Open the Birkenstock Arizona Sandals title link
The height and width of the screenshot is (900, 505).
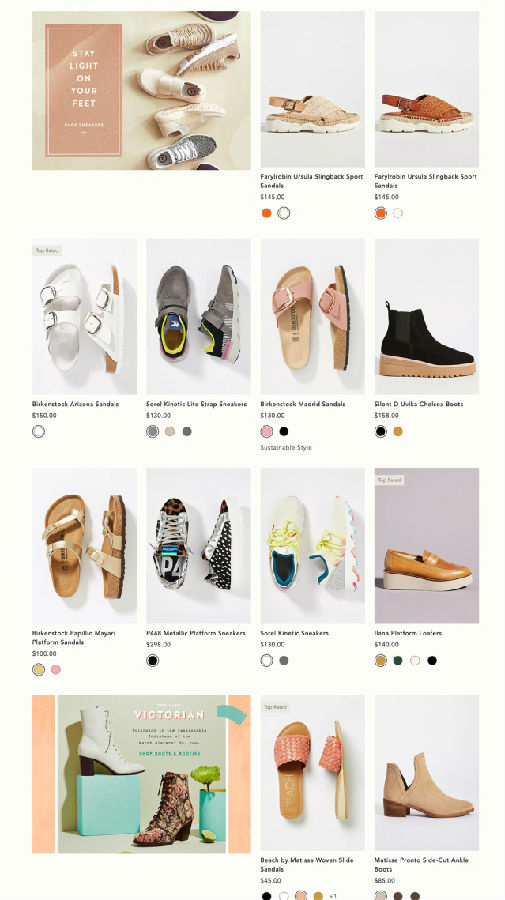click(x=75, y=404)
